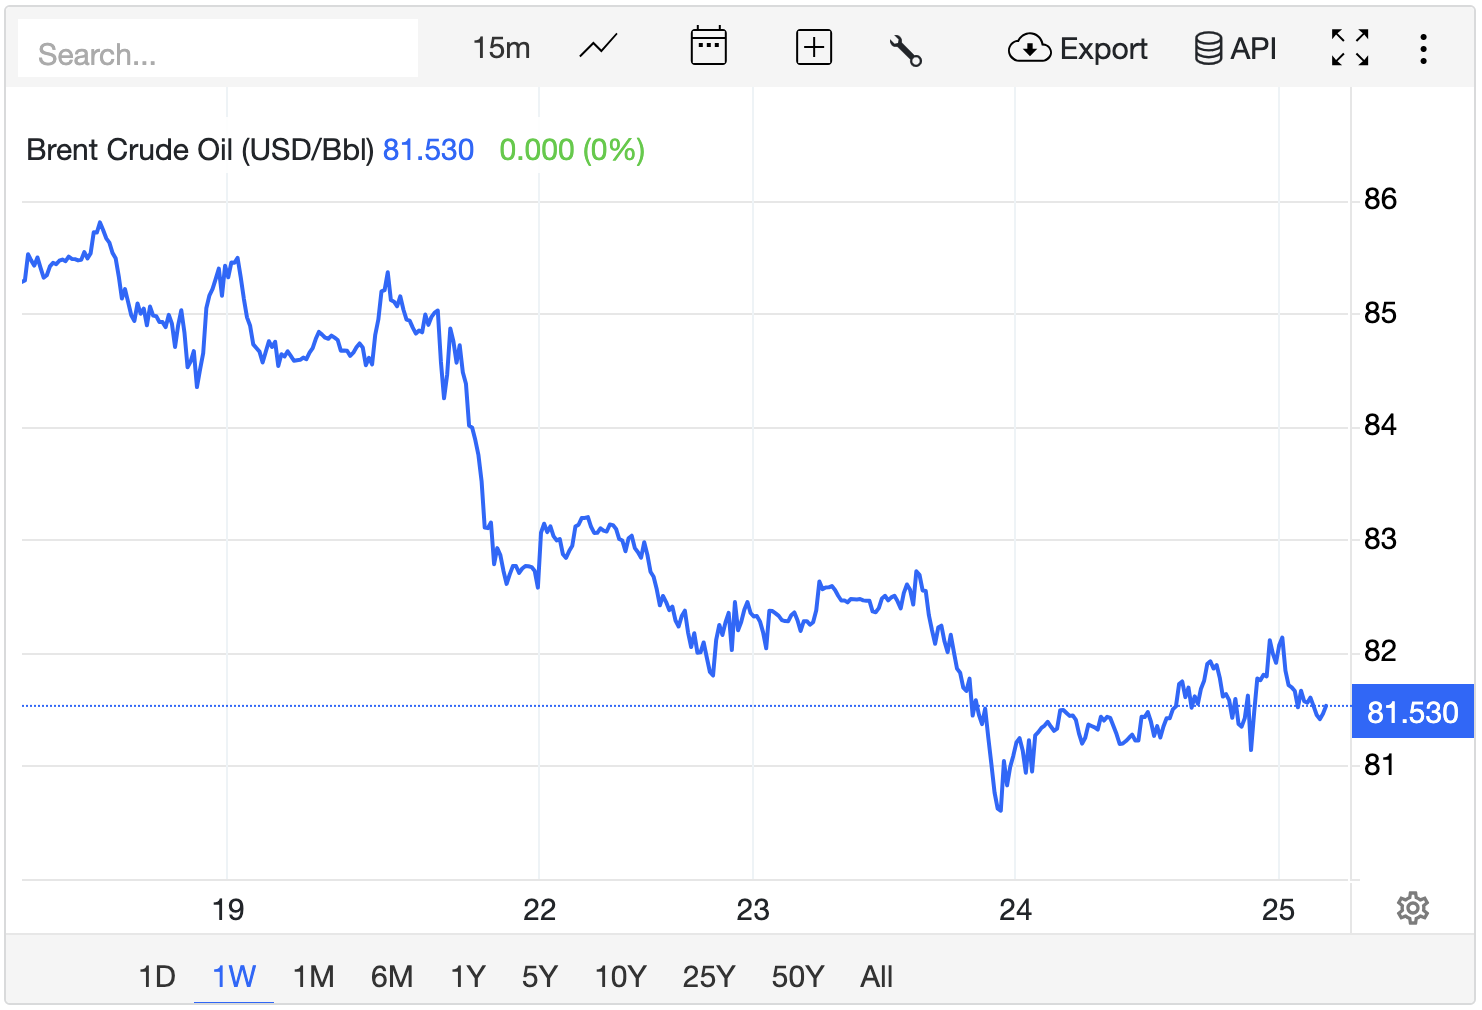This screenshot has width=1482, height=1010.
Task: Click the 25 date axis label
Action: point(1278,909)
